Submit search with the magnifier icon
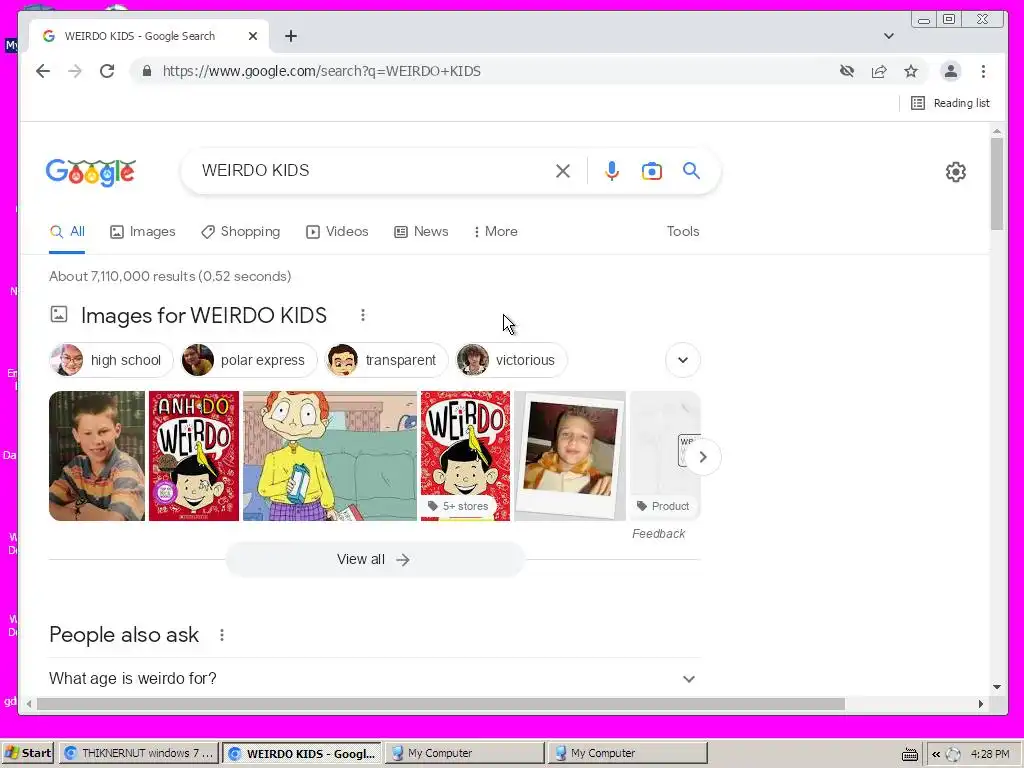The height and width of the screenshot is (768, 1024). 692,170
